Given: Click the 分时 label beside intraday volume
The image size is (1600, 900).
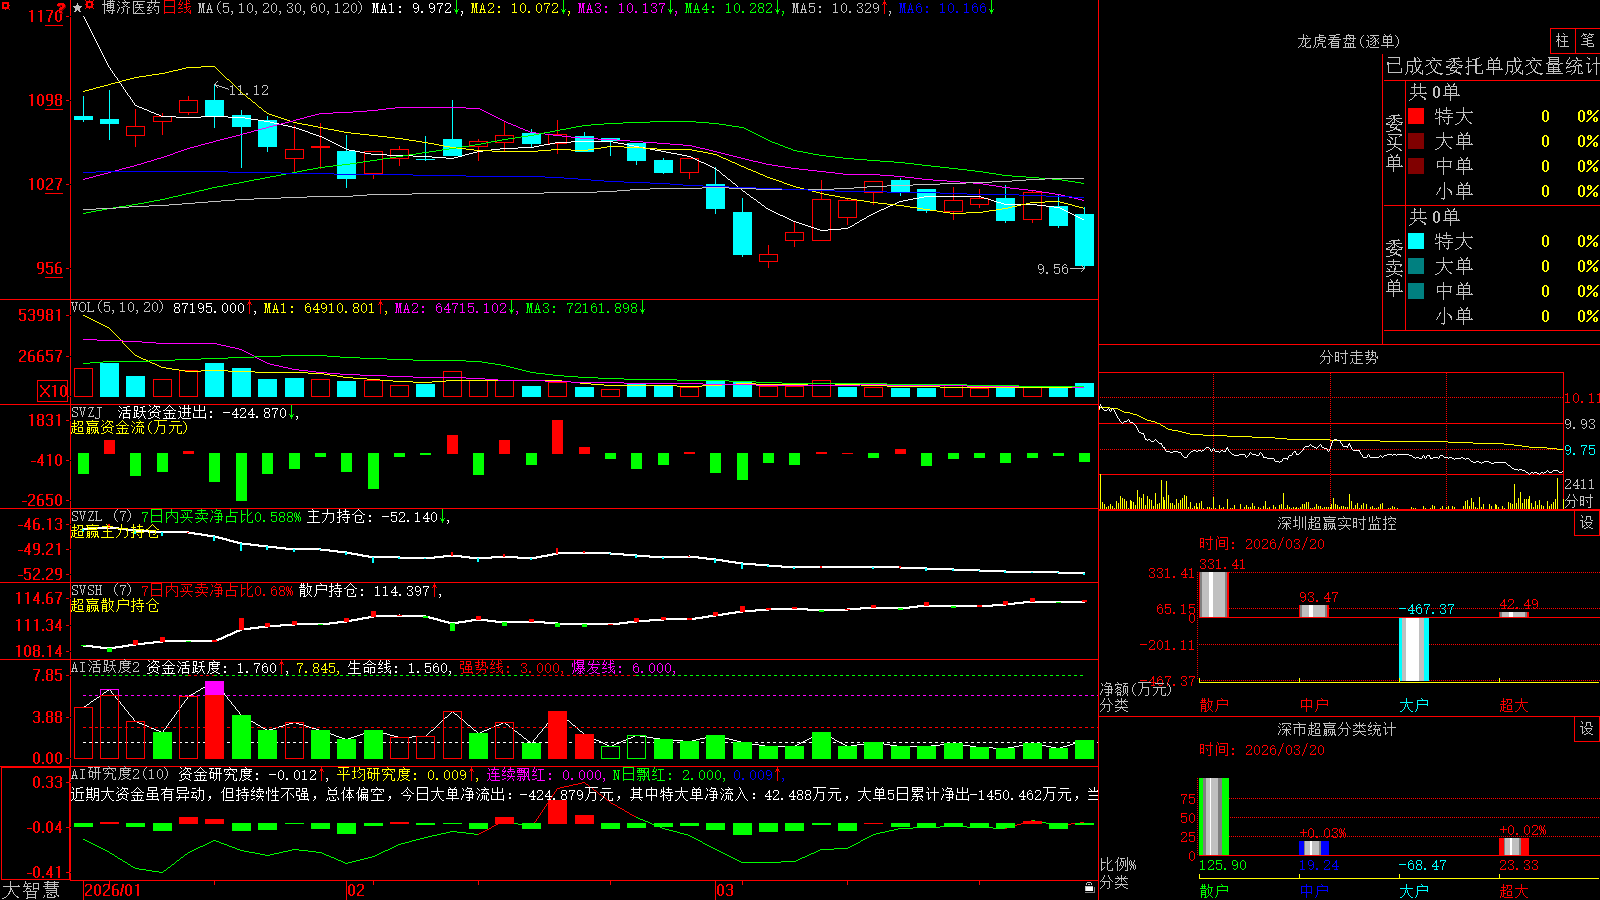Looking at the screenshot, I should click(1578, 501).
